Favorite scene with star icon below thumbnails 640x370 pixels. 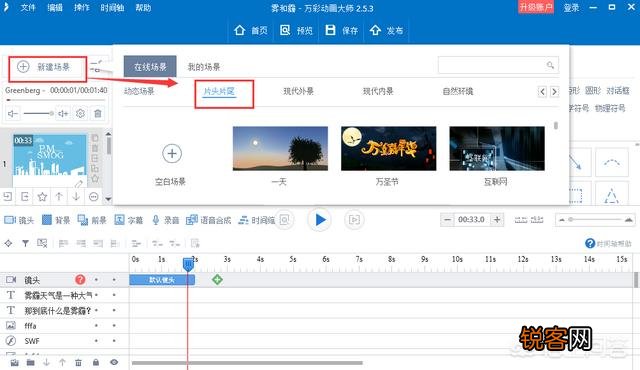tap(42, 197)
